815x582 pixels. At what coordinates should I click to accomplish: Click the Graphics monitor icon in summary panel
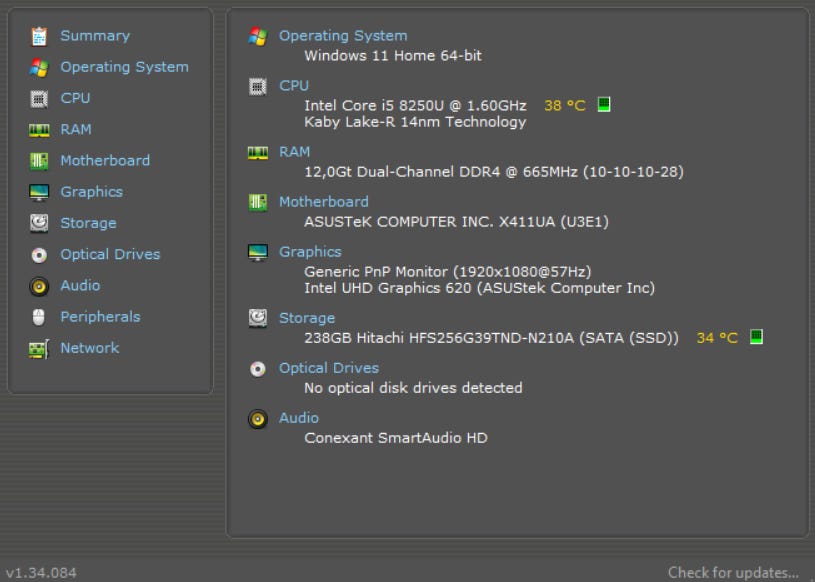click(258, 253)
